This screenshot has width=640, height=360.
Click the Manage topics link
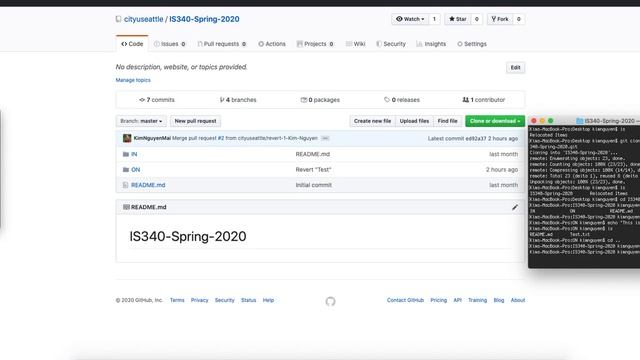[x=133, y=80]
